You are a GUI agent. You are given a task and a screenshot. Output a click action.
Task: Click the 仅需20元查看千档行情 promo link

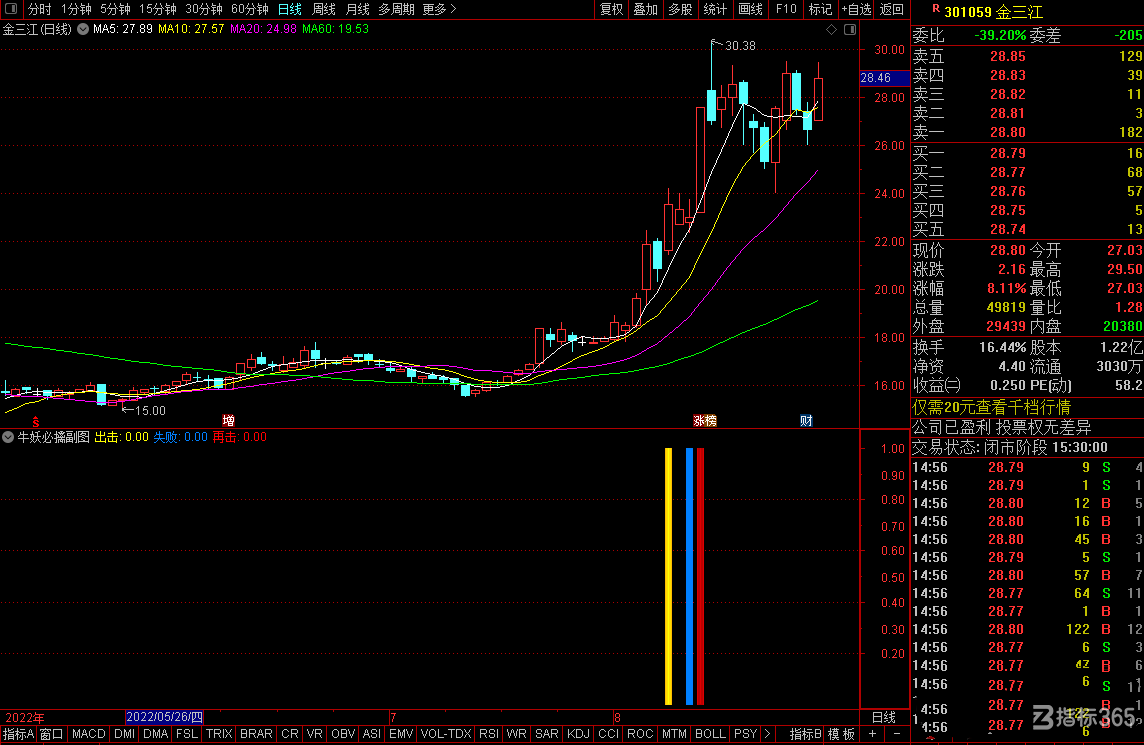pos(992,407)
